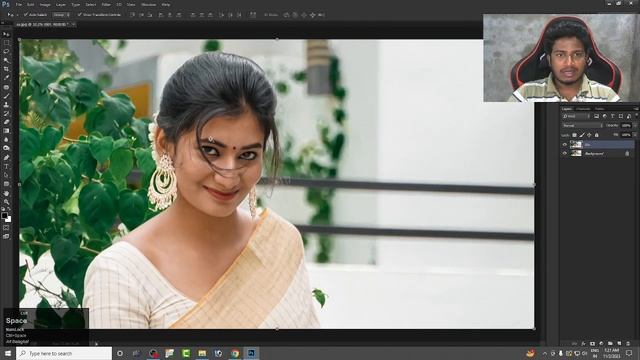Open the Normal blend mode dropdown
This screenshot has width=640, height=360.
pos(582,126)
